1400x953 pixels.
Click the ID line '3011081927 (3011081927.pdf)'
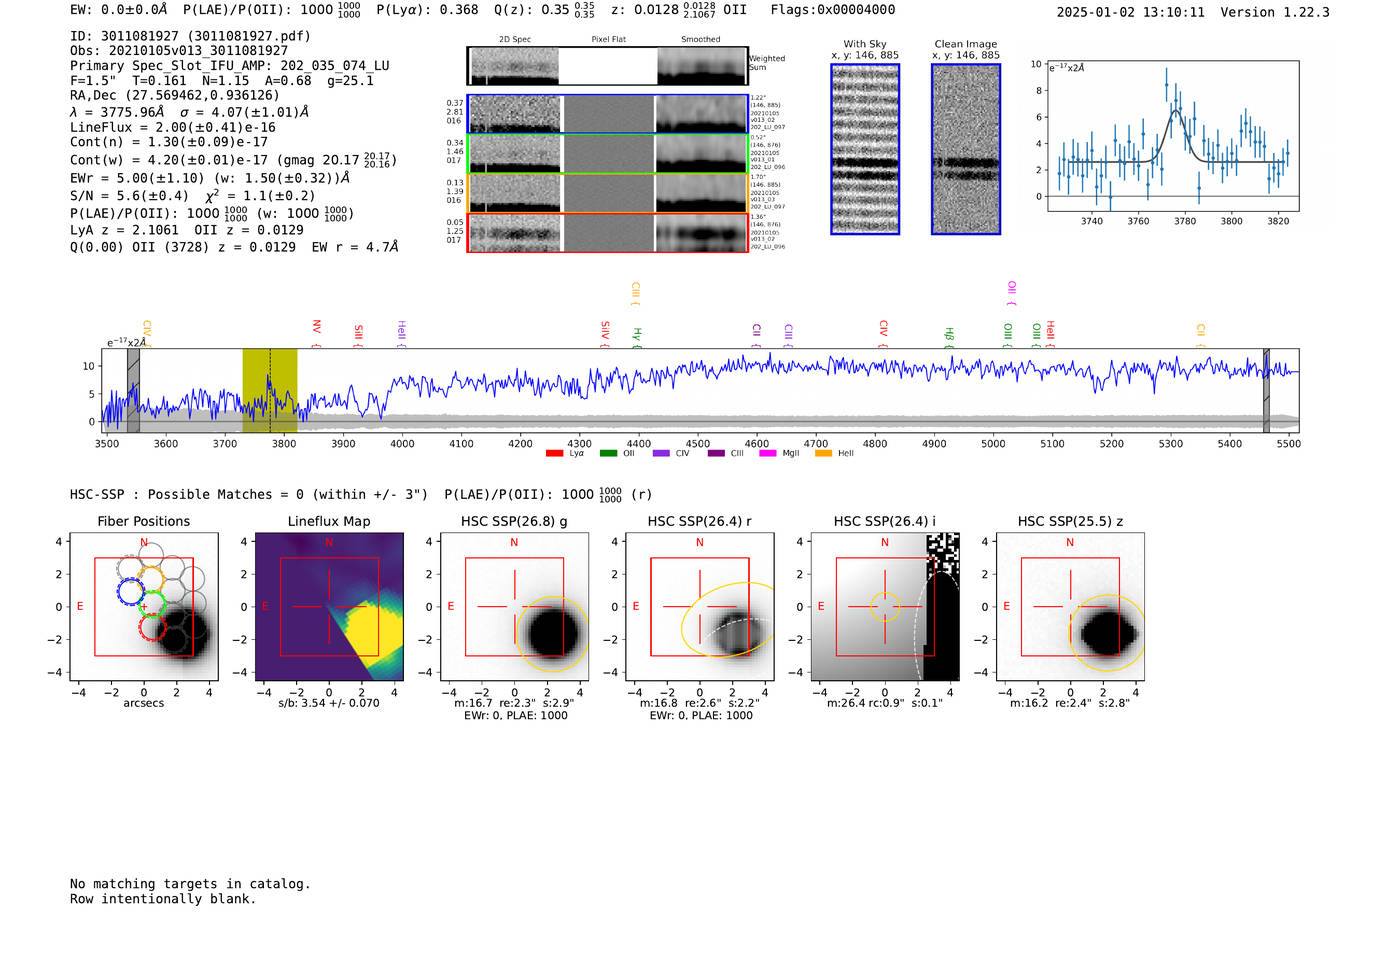coord(190,36)
